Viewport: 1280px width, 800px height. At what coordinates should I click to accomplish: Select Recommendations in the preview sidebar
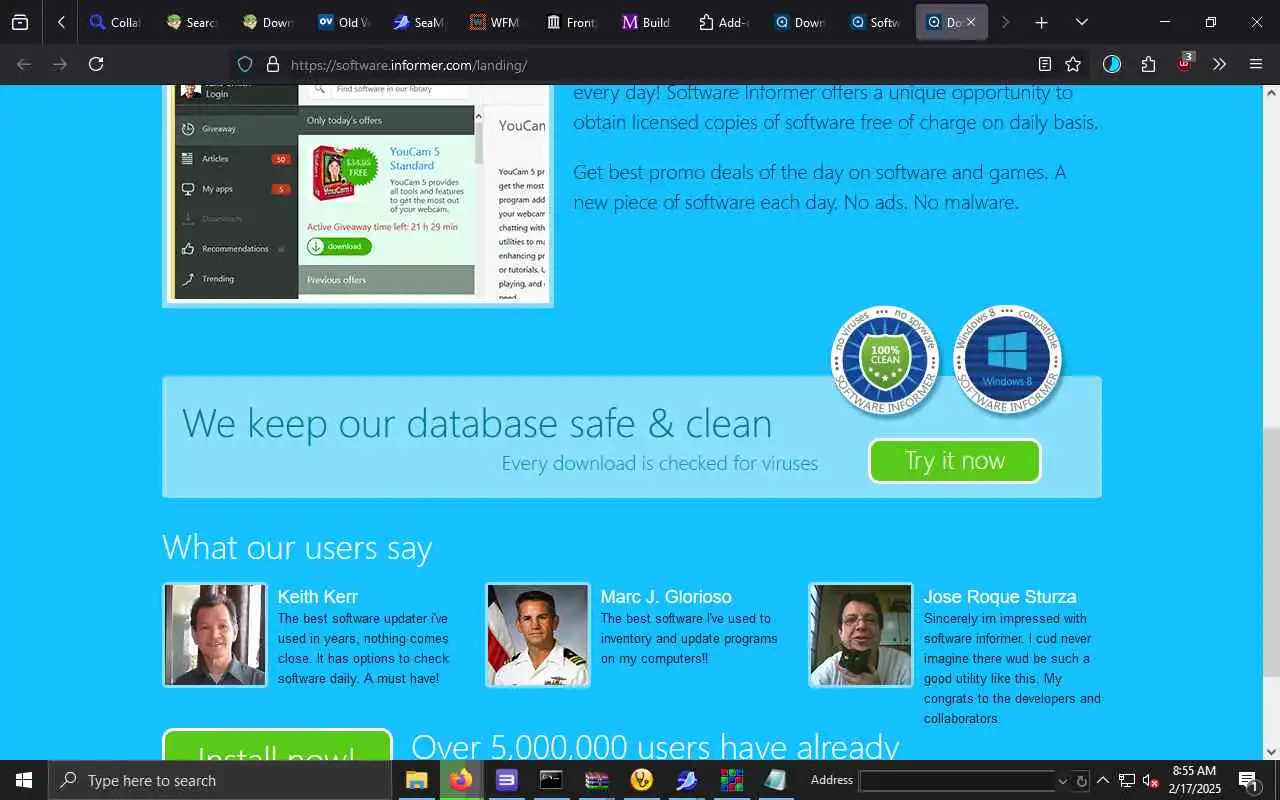(237, 248)
